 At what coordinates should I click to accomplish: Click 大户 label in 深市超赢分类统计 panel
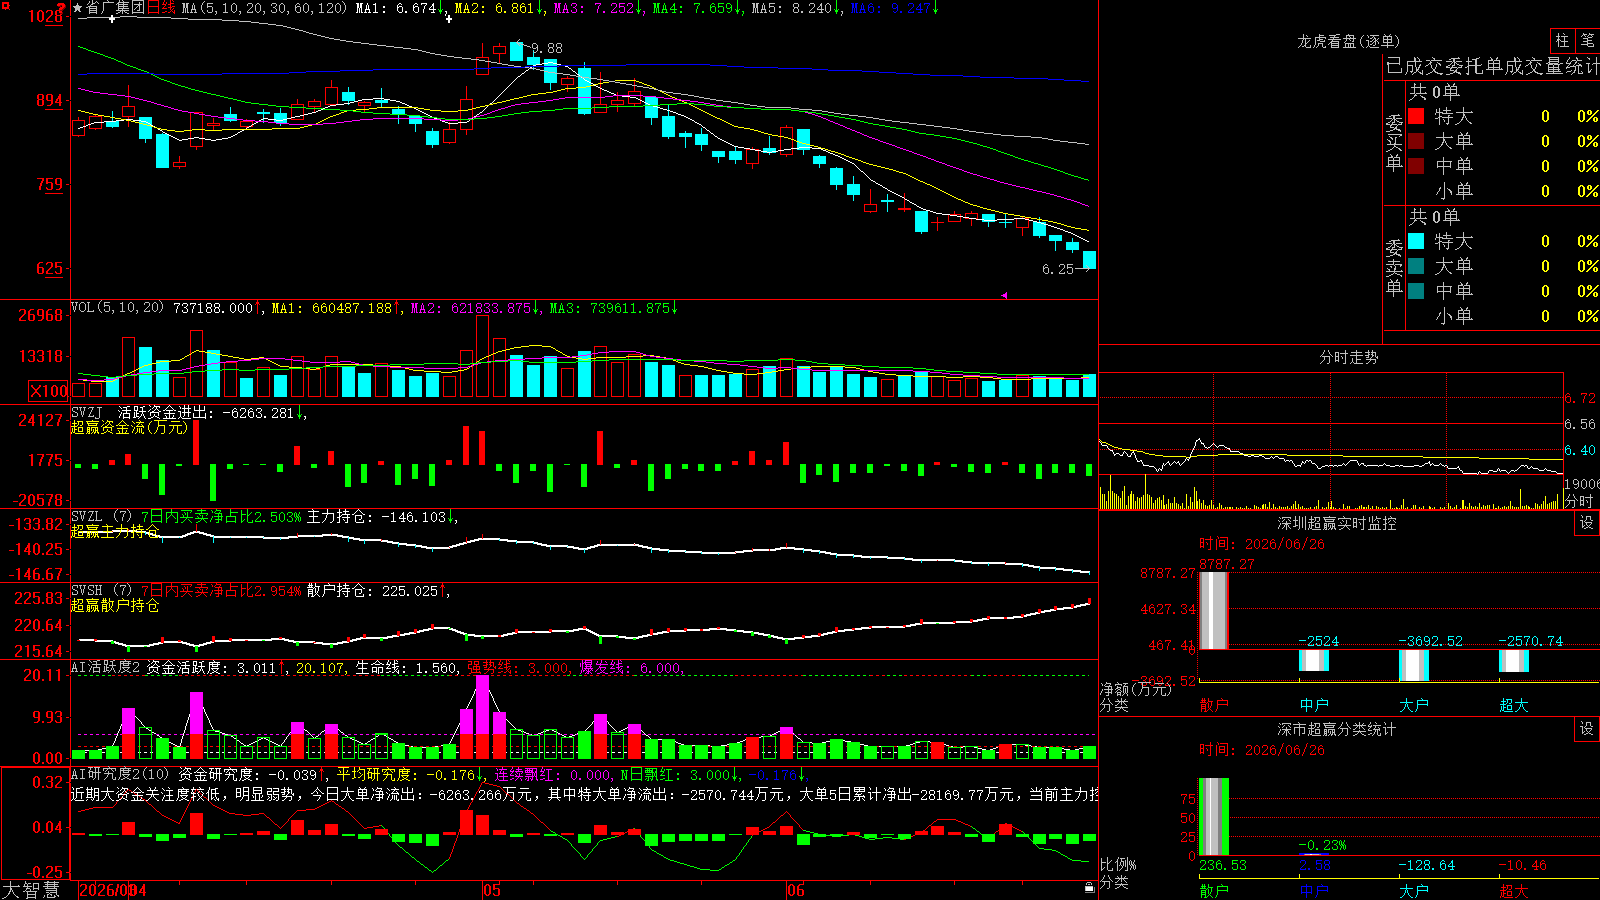[x=1414, y=891]
